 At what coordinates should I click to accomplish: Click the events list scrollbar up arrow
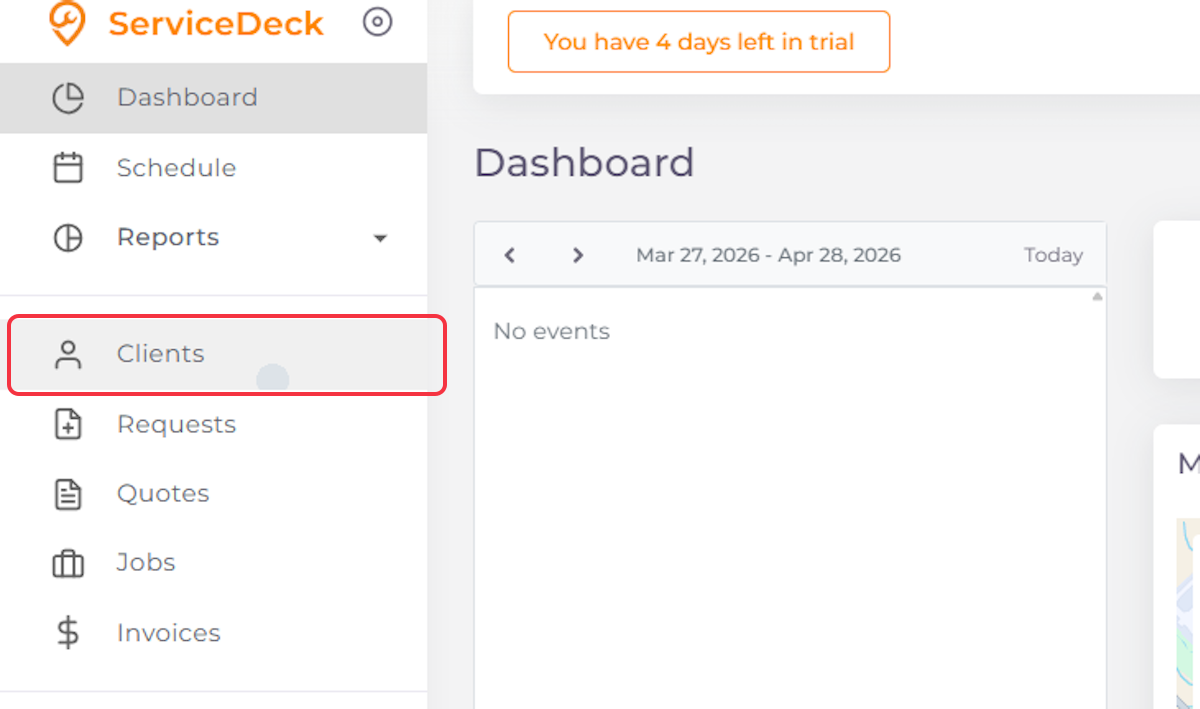coord(1097,297)
